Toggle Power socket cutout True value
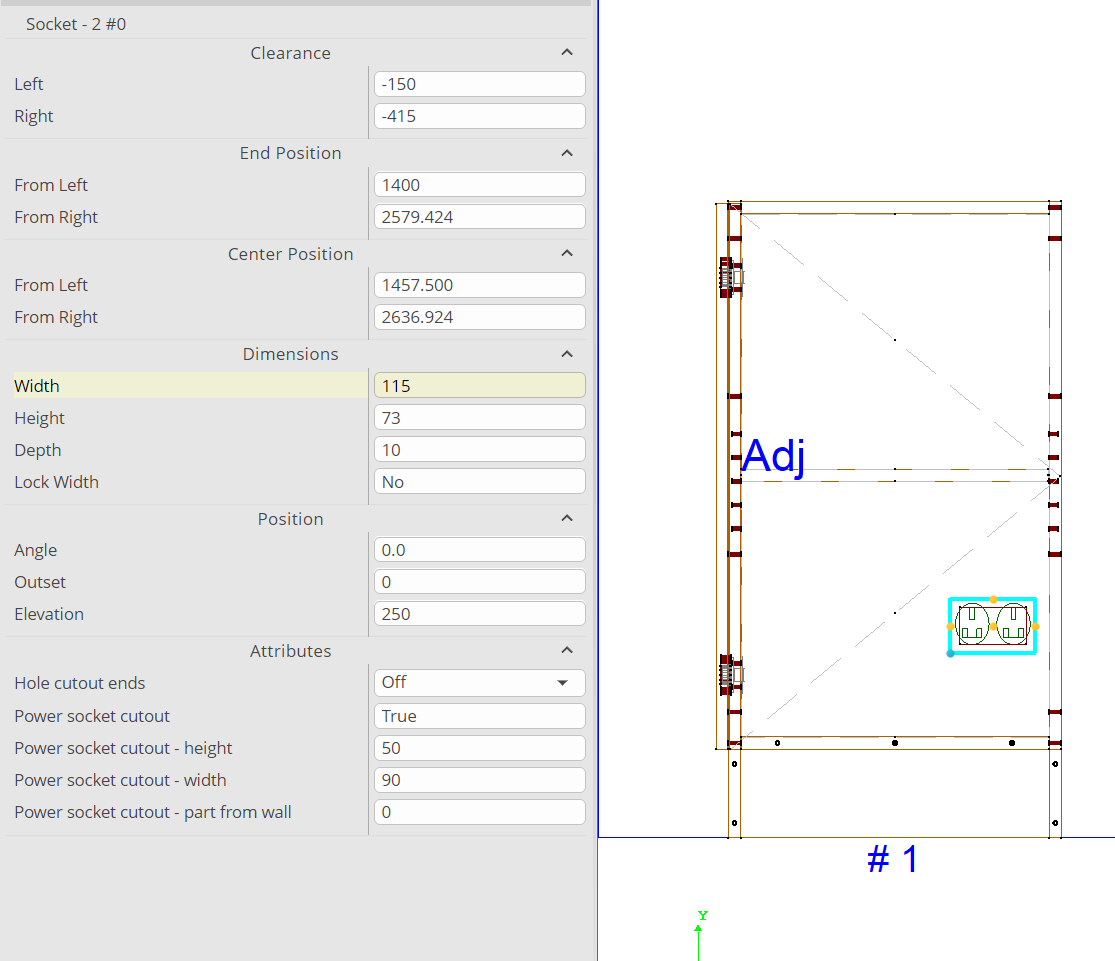The image size is (1115, 961). point(479,716)
